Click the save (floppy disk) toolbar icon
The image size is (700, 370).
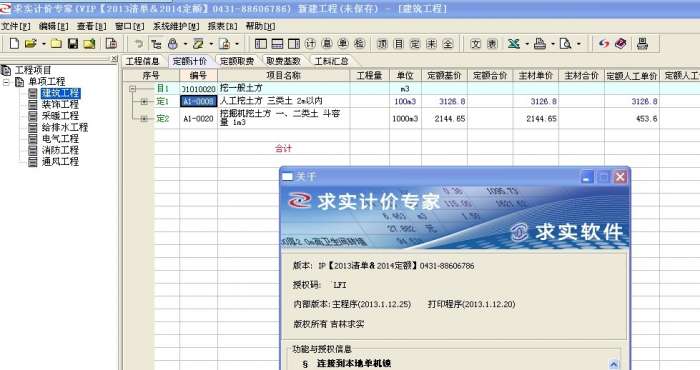tap(73, 44)
